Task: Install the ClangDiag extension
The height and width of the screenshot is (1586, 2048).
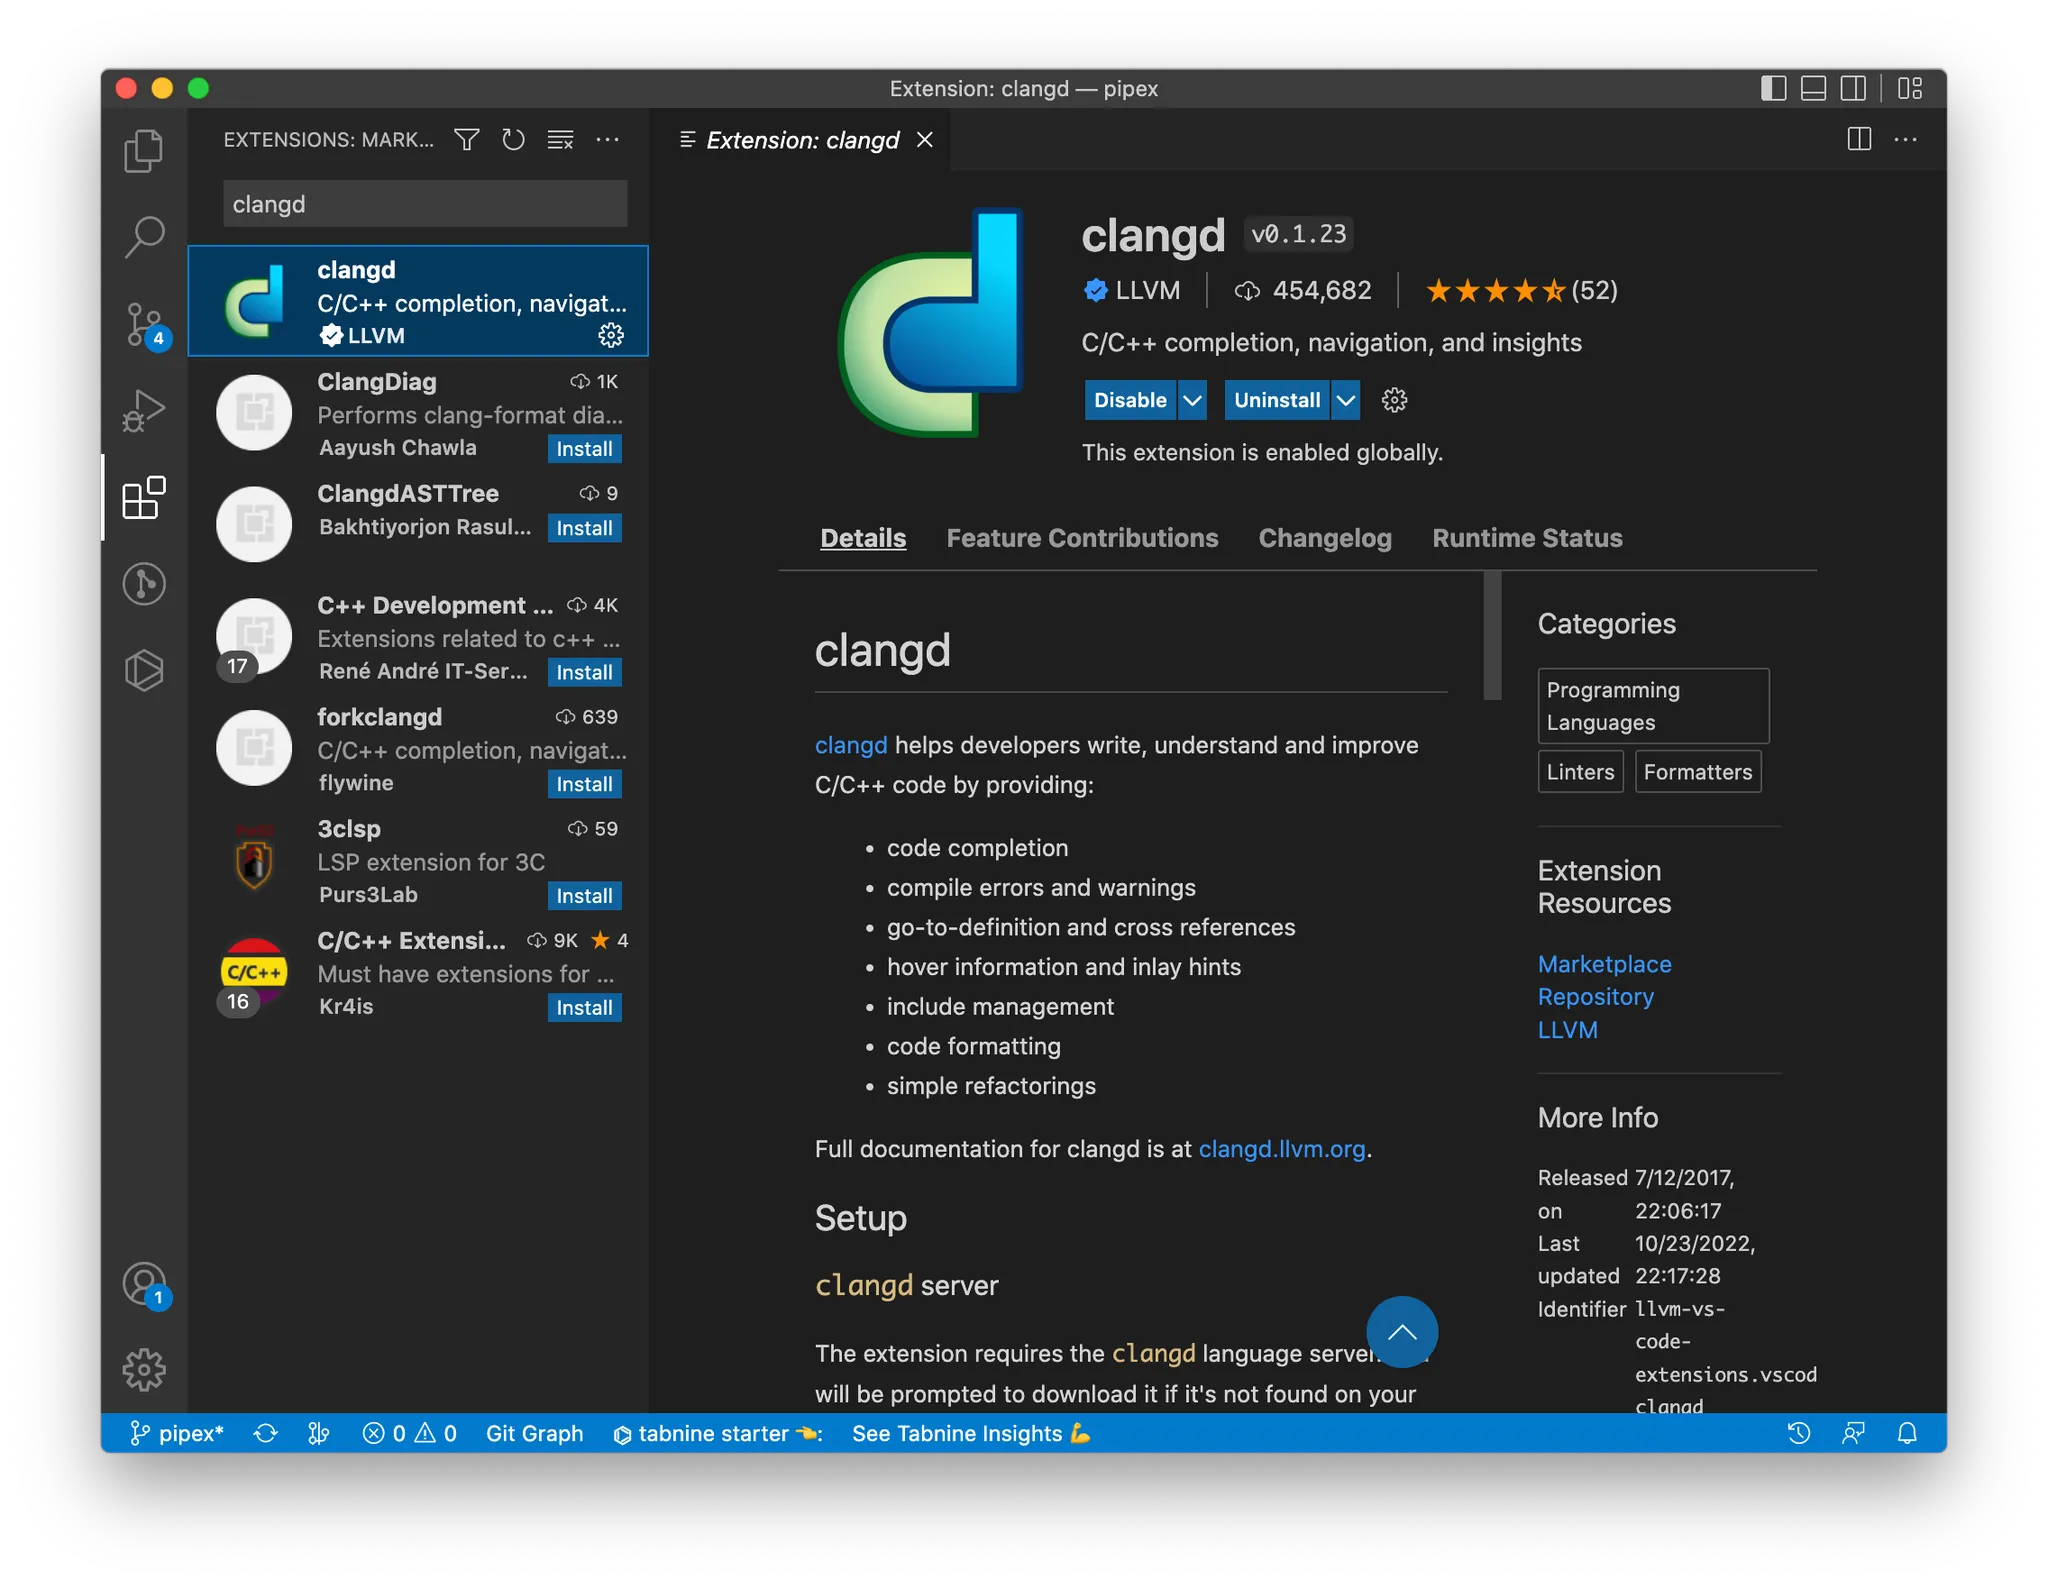Action: pyautogui.click(x=584, y=449)
